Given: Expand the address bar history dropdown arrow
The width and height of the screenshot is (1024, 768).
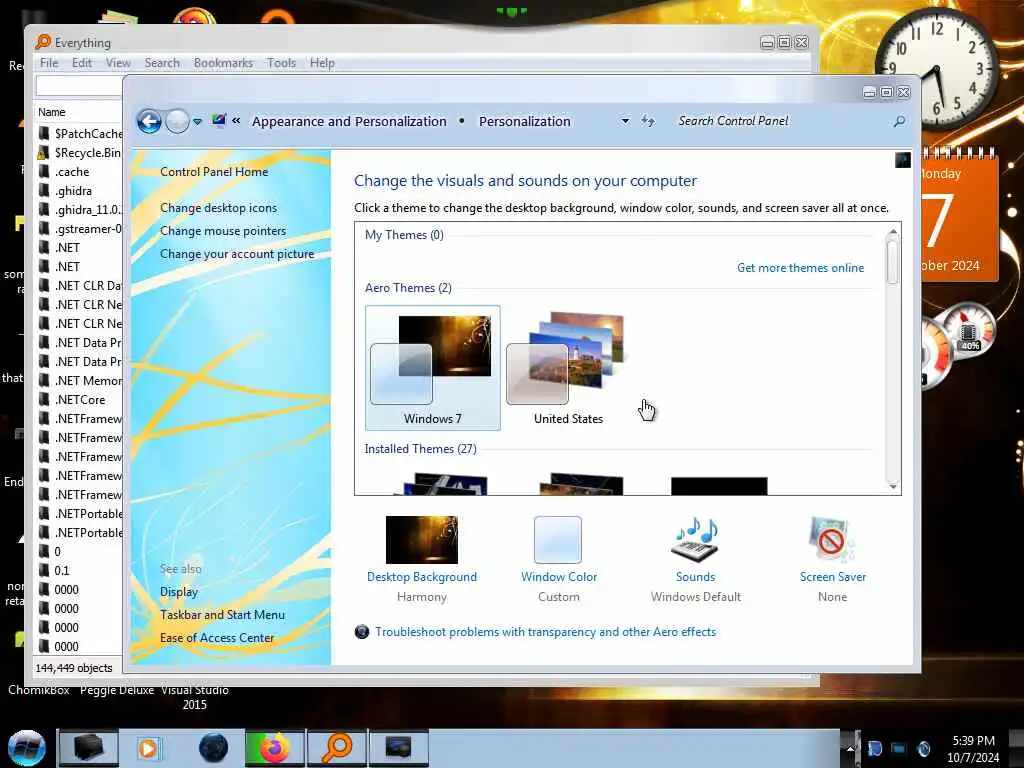Looking at the screenshot, I should [x=625, y=121].
